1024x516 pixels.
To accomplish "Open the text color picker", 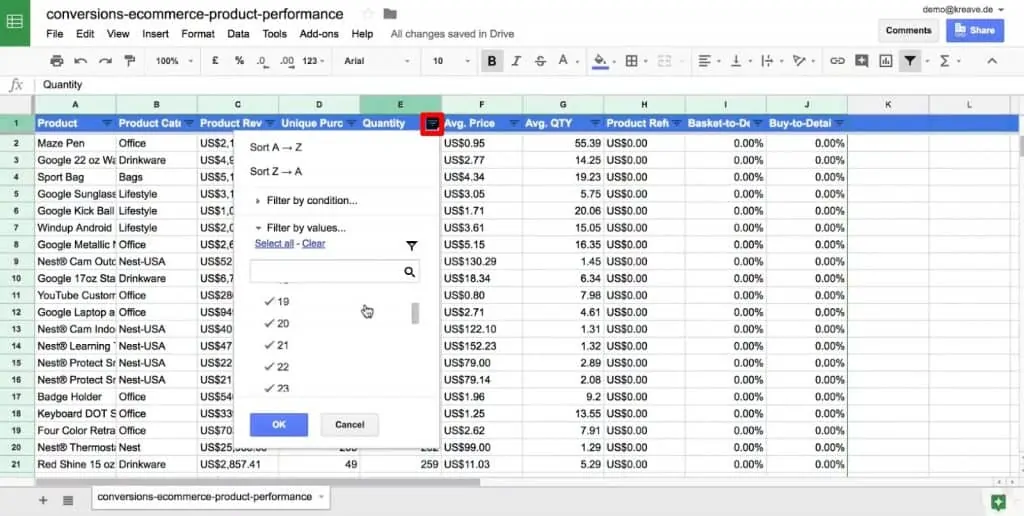I will tap(566, 61).
